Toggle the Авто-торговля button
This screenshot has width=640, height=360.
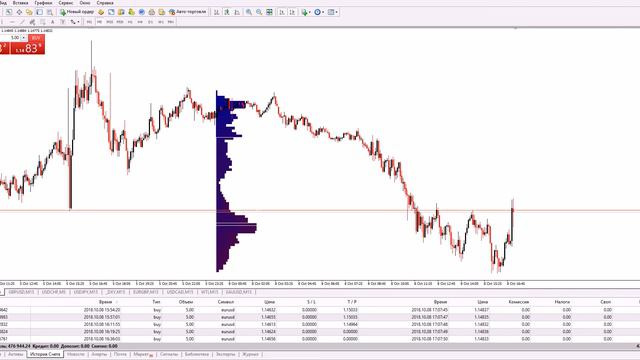(188, 12)
